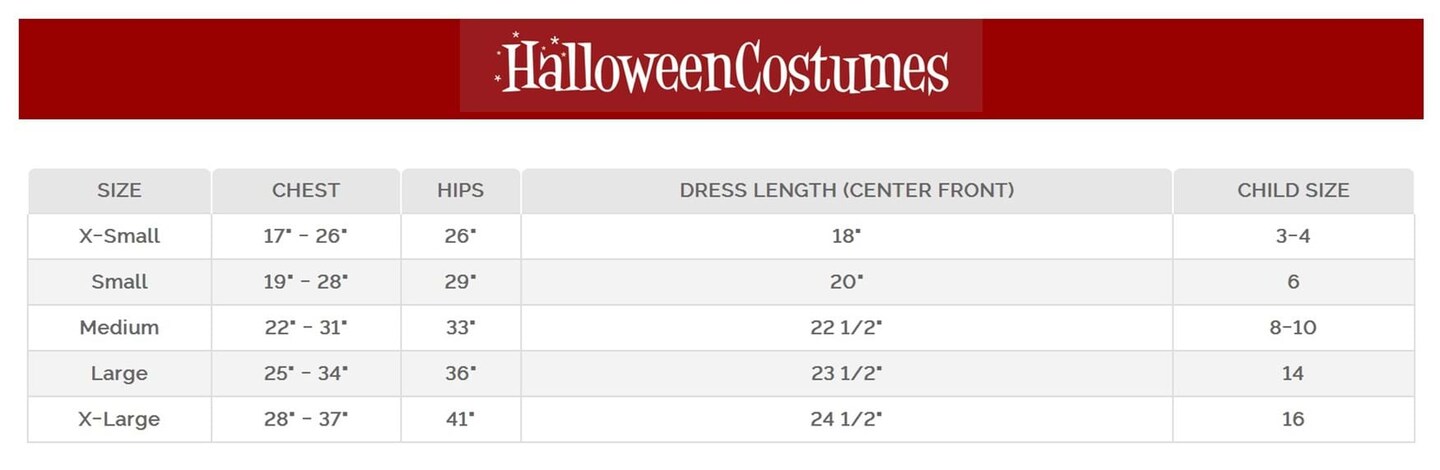Click the 24 1/2" dress length cell
This screenshot has height=470, width=1440.
(846, 419)
